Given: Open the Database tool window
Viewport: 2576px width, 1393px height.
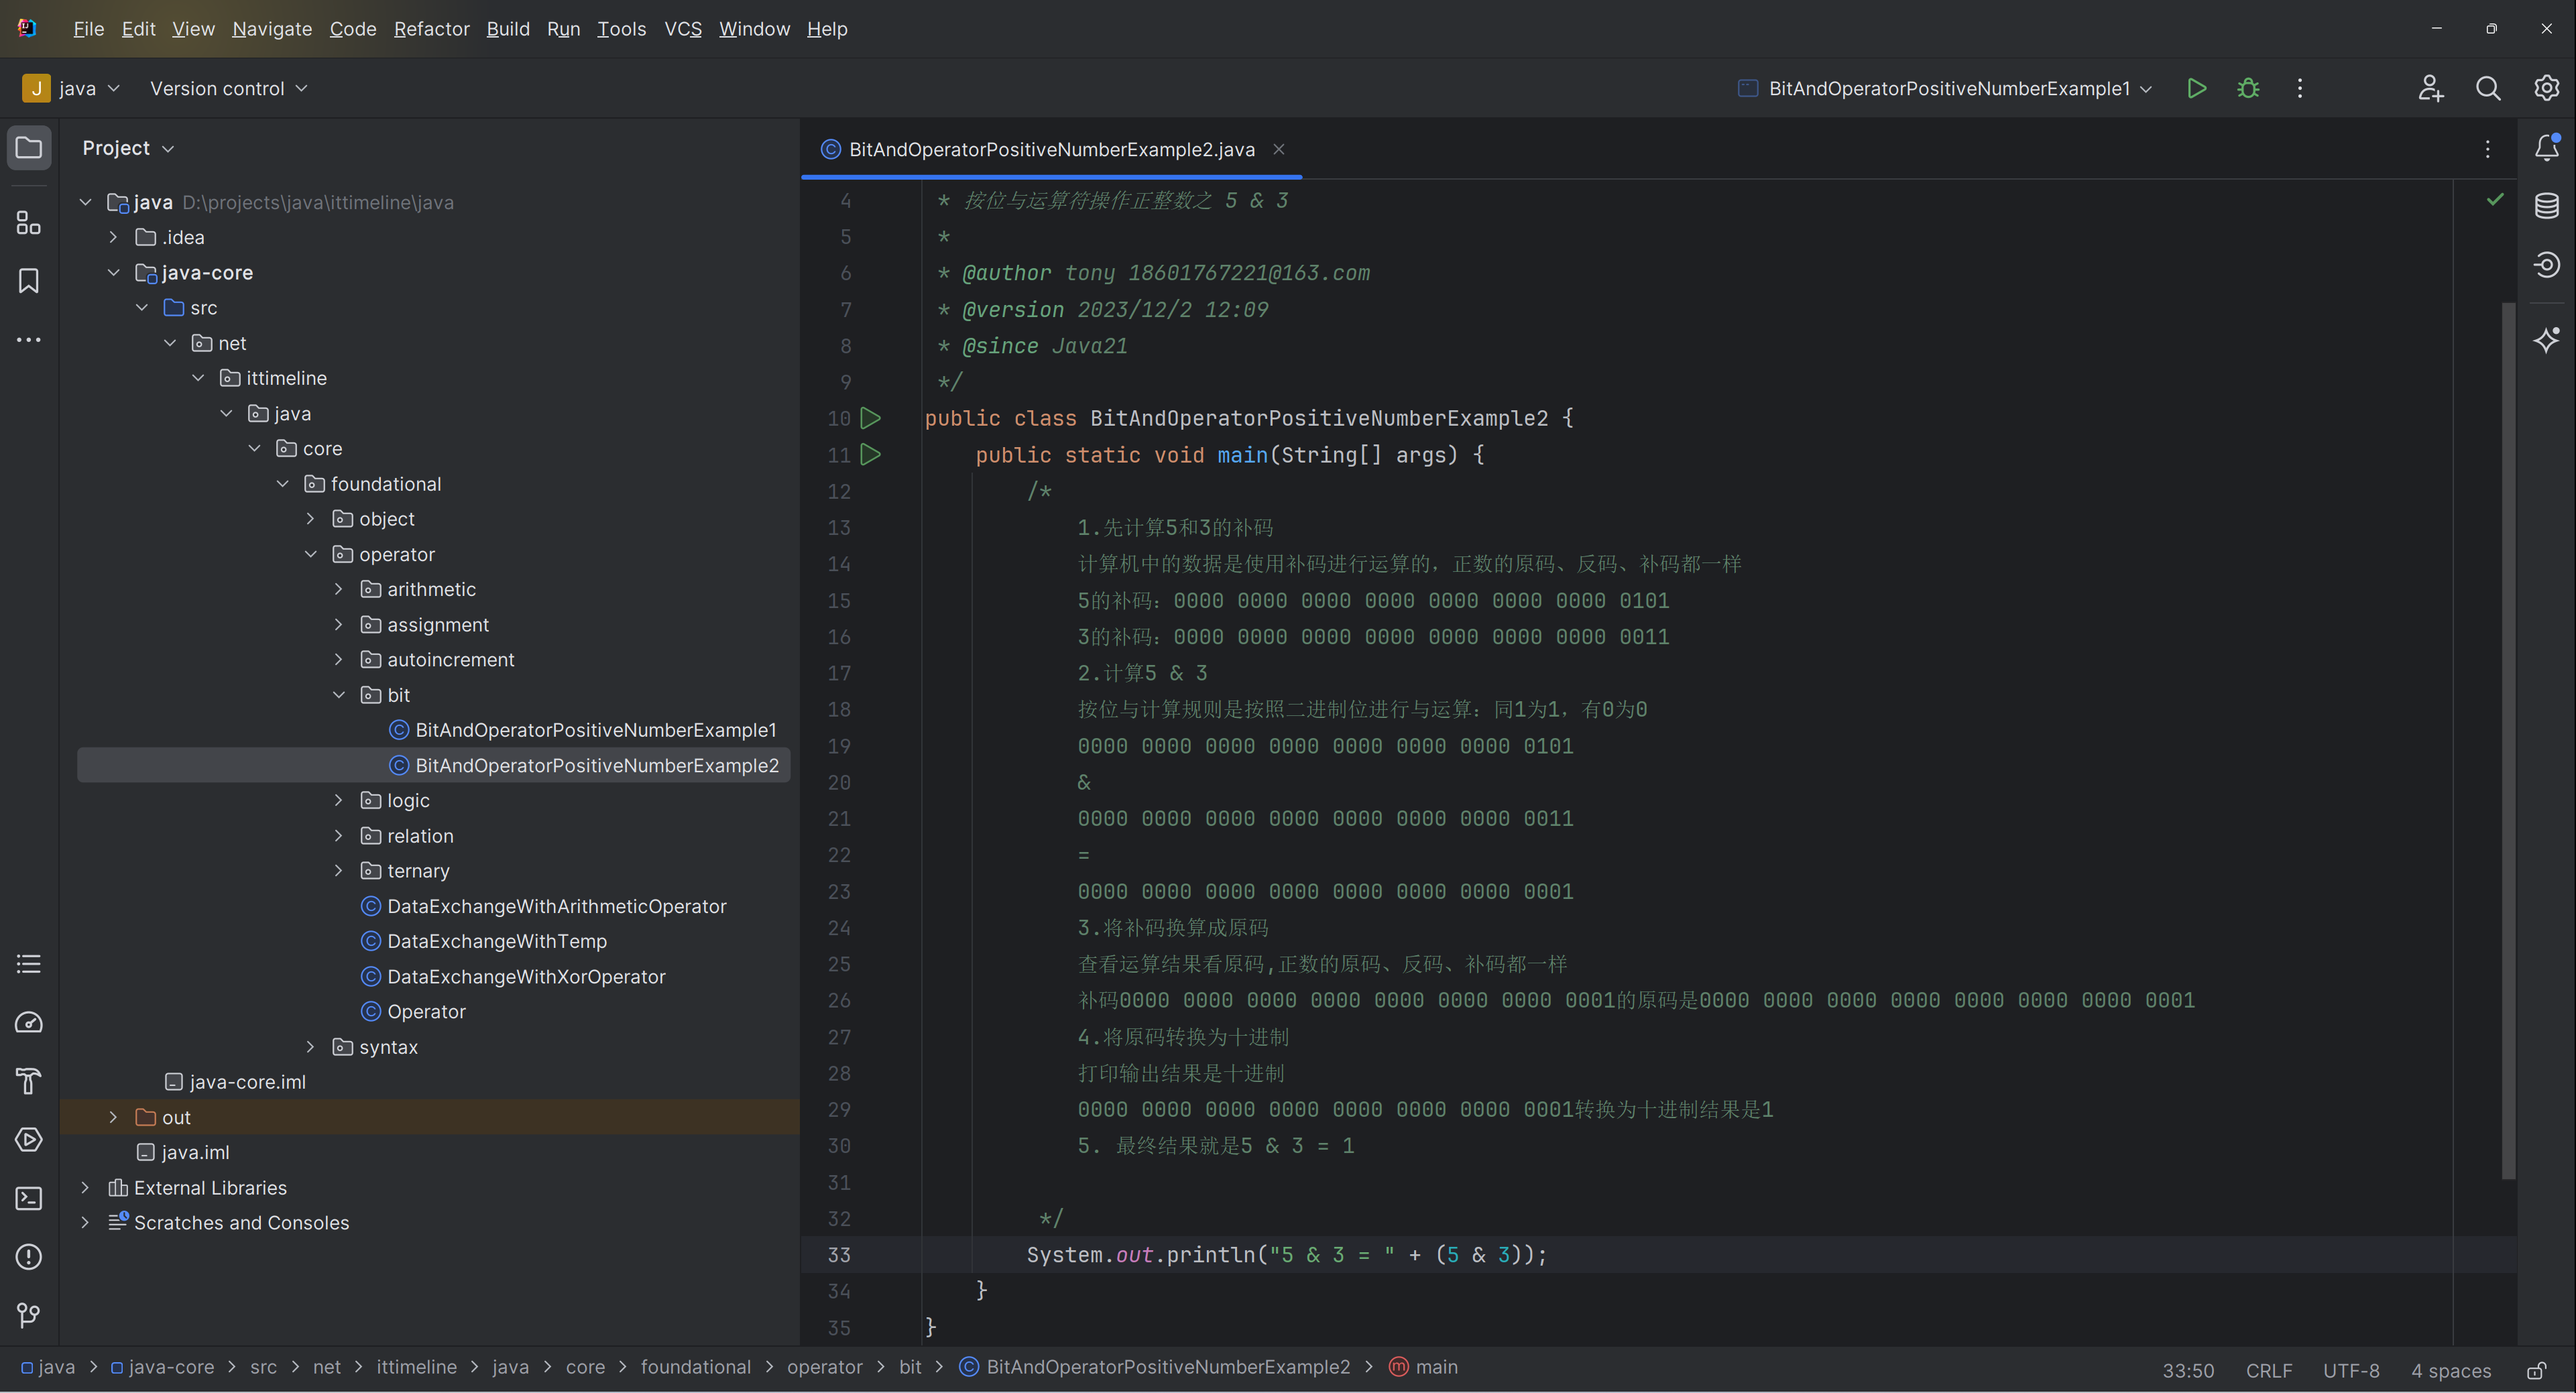Looking at the screenshot, I should [x=2546, y=206].
